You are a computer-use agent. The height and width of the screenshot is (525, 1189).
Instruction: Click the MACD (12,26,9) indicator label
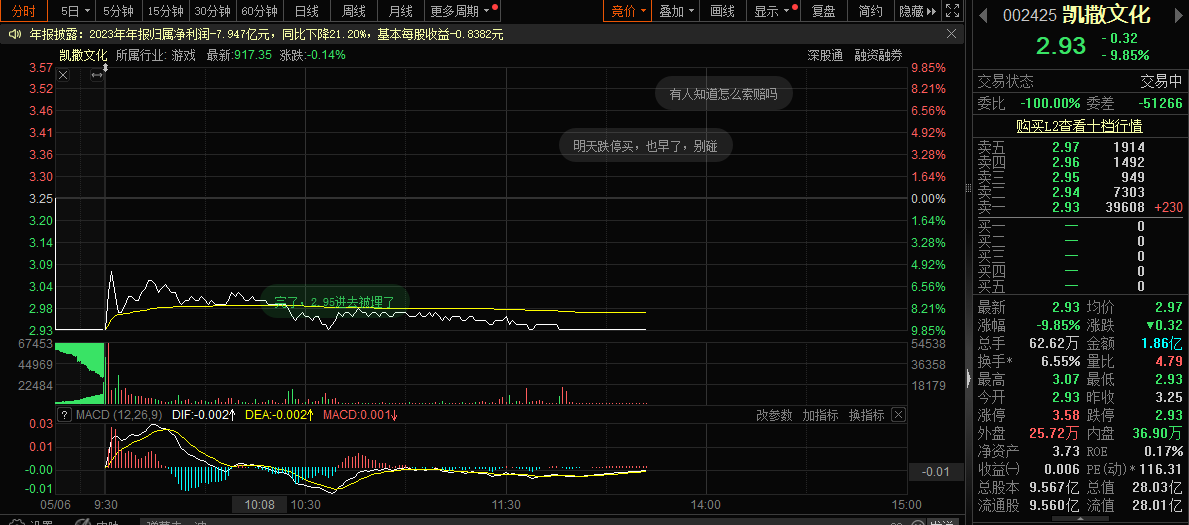pyautogui.click(x=119, y=415)
